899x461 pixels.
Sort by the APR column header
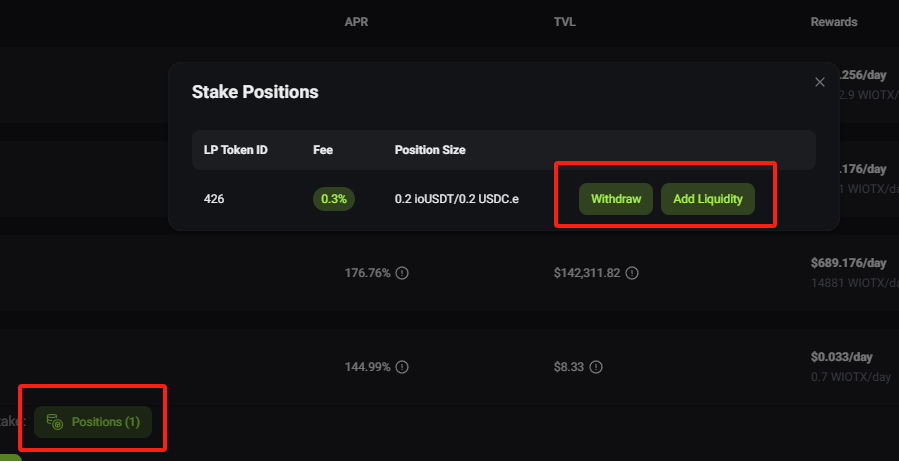tap(357, 22)
